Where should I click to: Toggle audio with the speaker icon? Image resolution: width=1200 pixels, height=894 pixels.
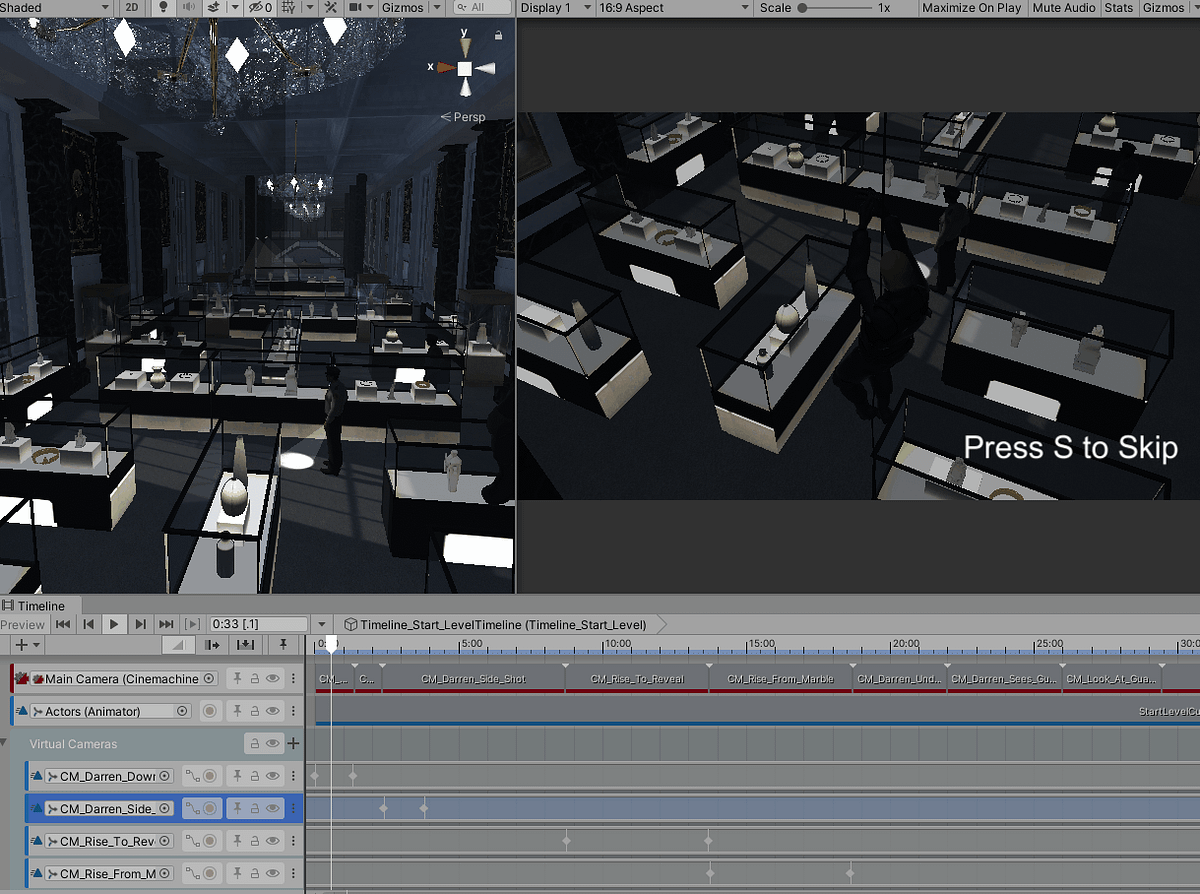coord(190,8)
